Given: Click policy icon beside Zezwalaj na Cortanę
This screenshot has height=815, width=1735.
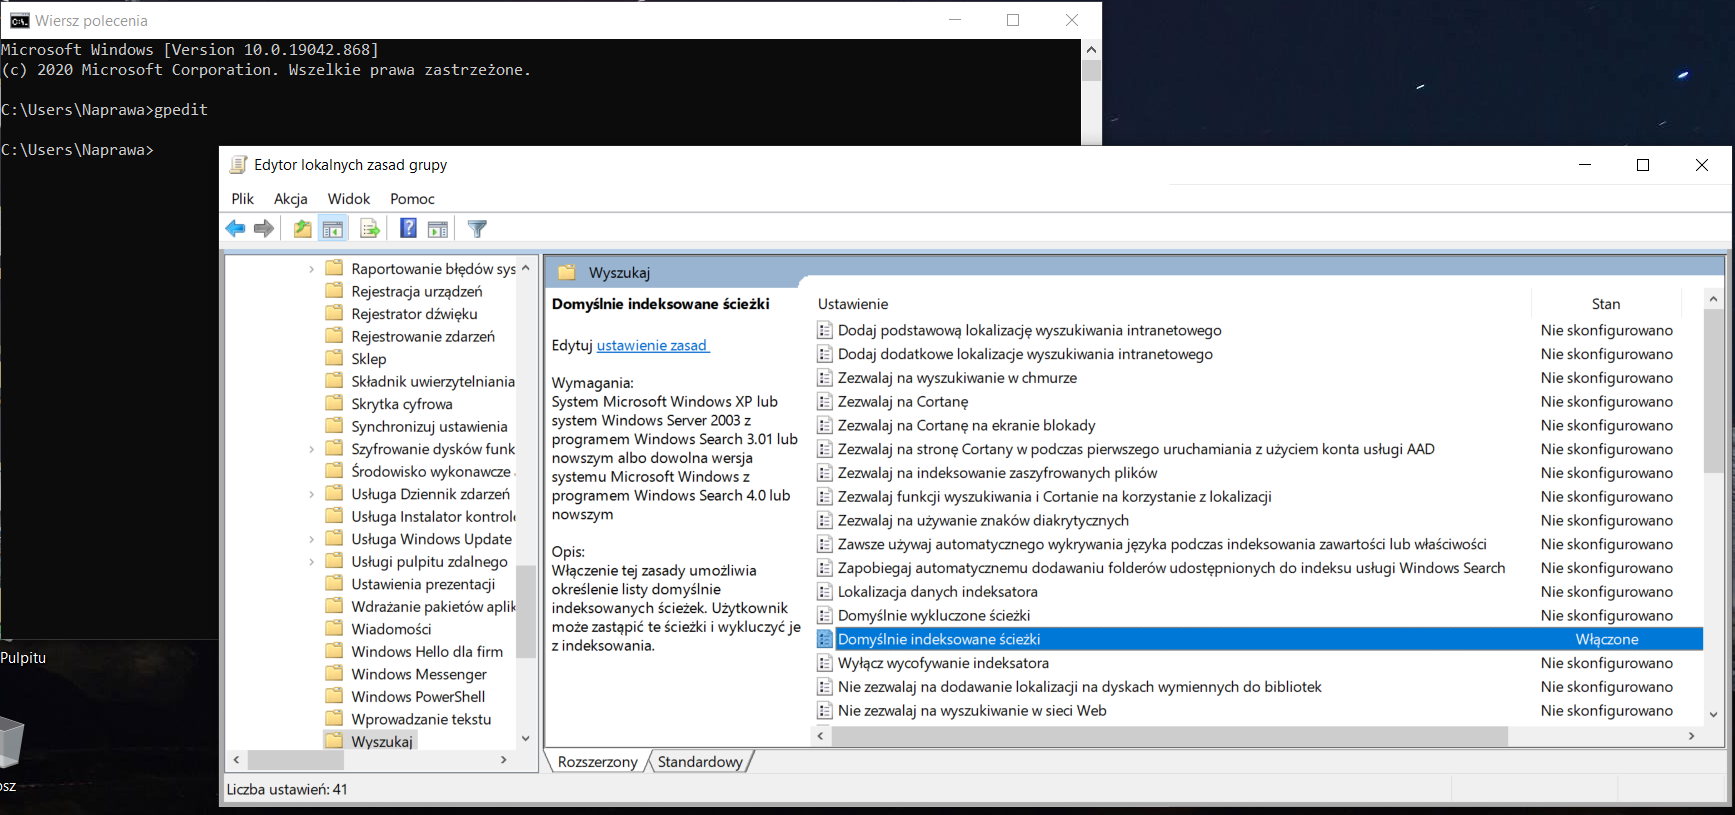Looking at the screenshot, I should pos(825,402).
